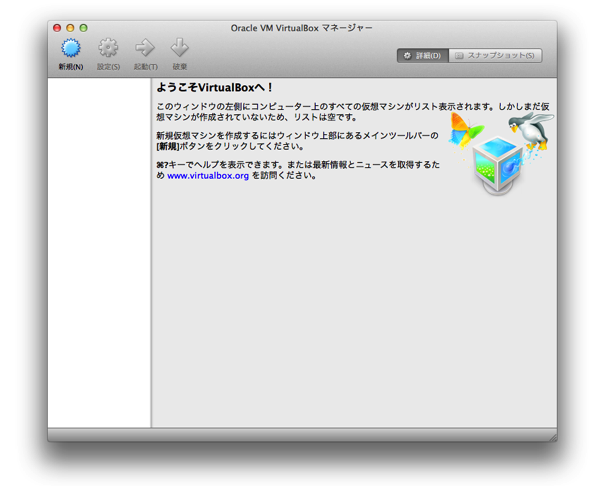This screenshot has height=486, width=600.
Task: Click the 新規(N) new VM icon
Action: 70,48
